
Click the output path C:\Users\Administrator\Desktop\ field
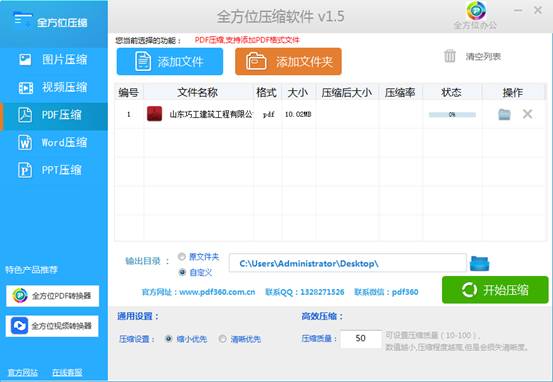pos(348,263)
